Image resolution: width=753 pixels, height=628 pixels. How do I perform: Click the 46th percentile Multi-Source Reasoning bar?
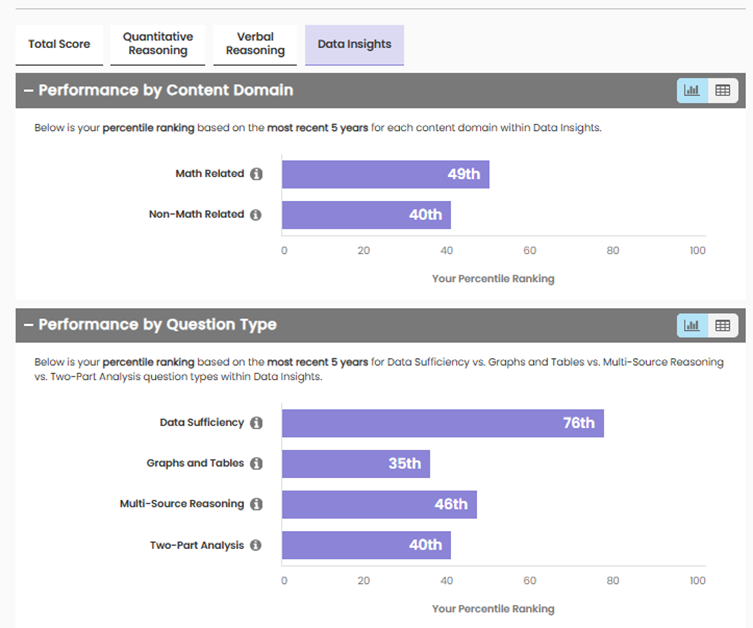point(379,505)
